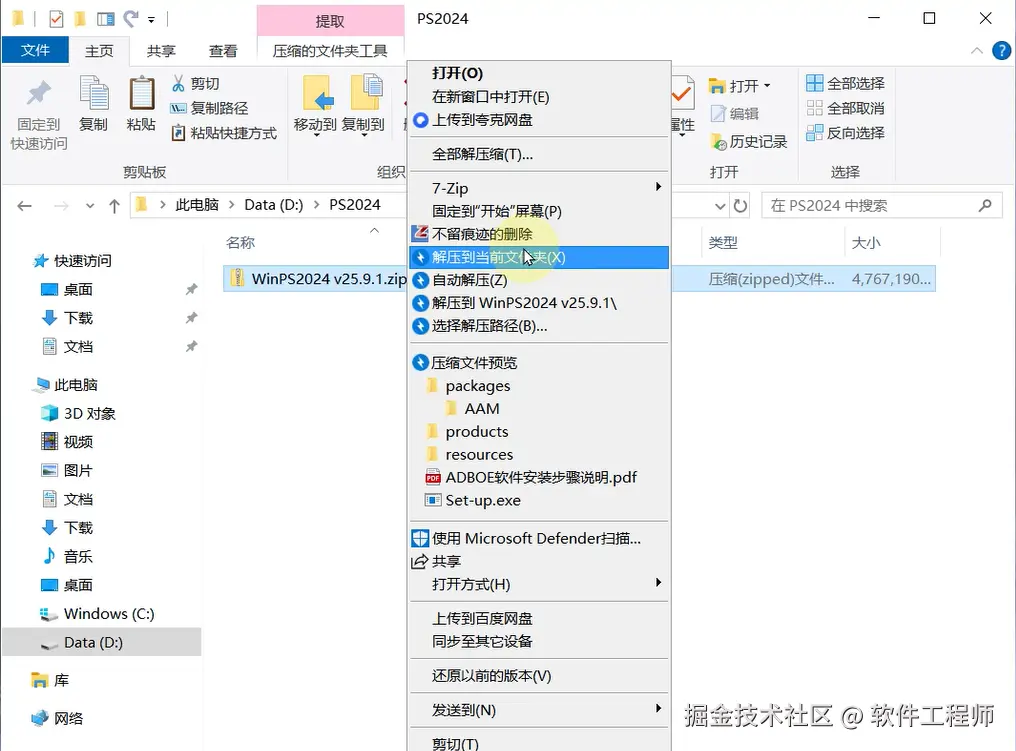This screenshot has width=1016, height=751.
Task: Select Windows (C:) in navigation pane
Action: click(97, 614)
